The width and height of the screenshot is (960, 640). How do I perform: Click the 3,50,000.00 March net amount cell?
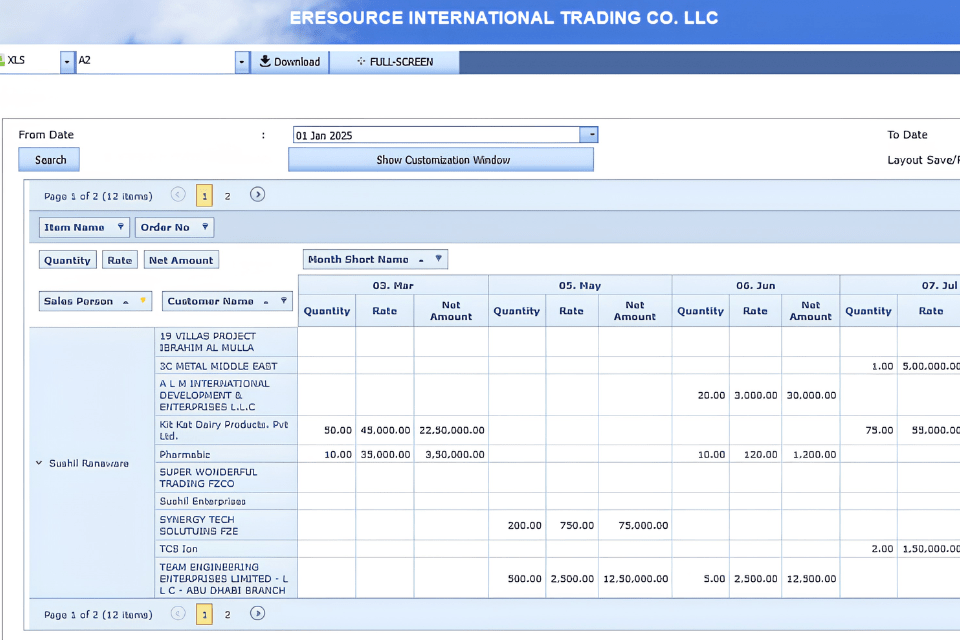click(x=451, y=454)
